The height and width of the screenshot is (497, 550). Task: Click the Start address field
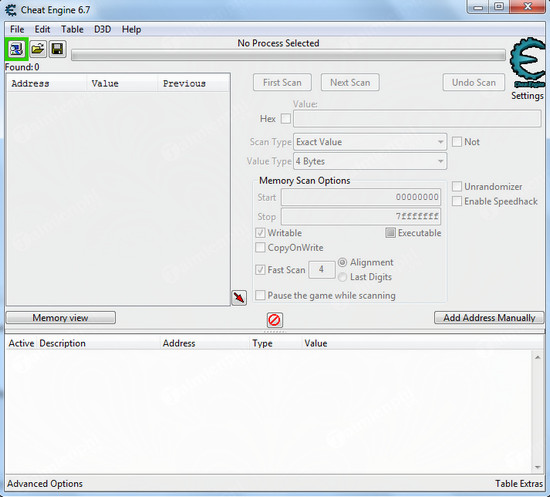coord(361,197)
